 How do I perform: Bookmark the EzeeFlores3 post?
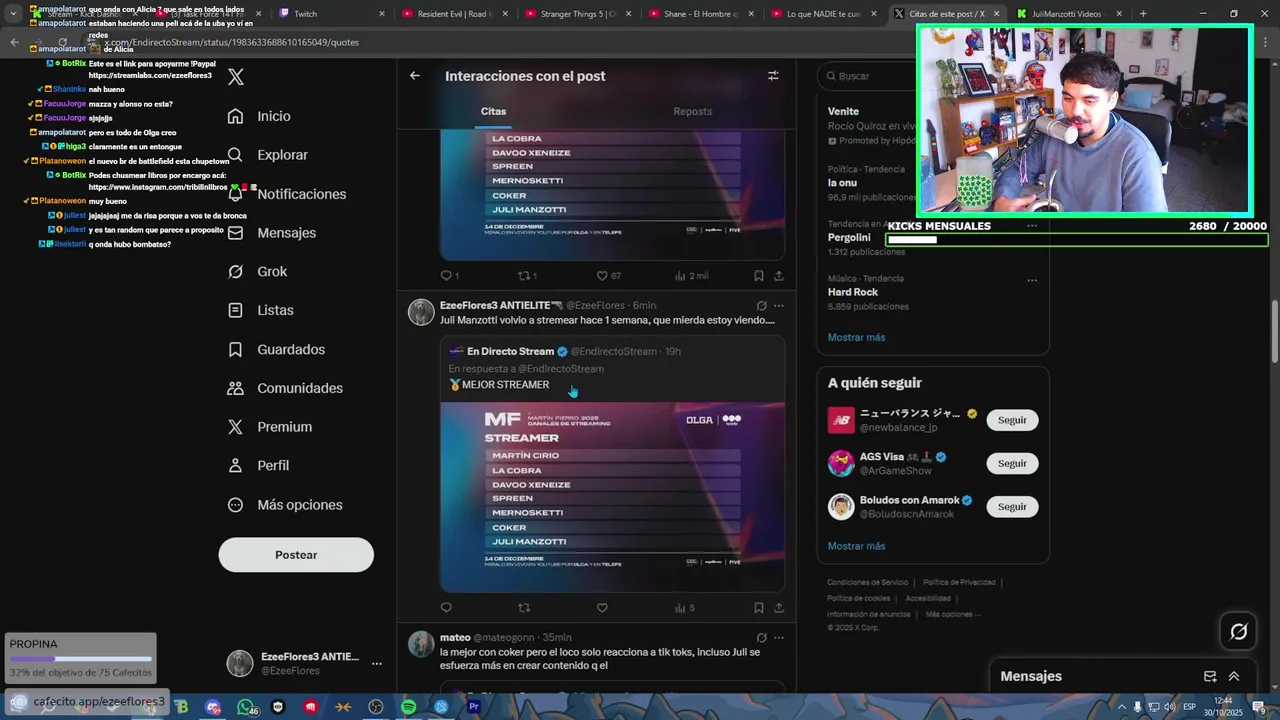[x=759, y=608]
